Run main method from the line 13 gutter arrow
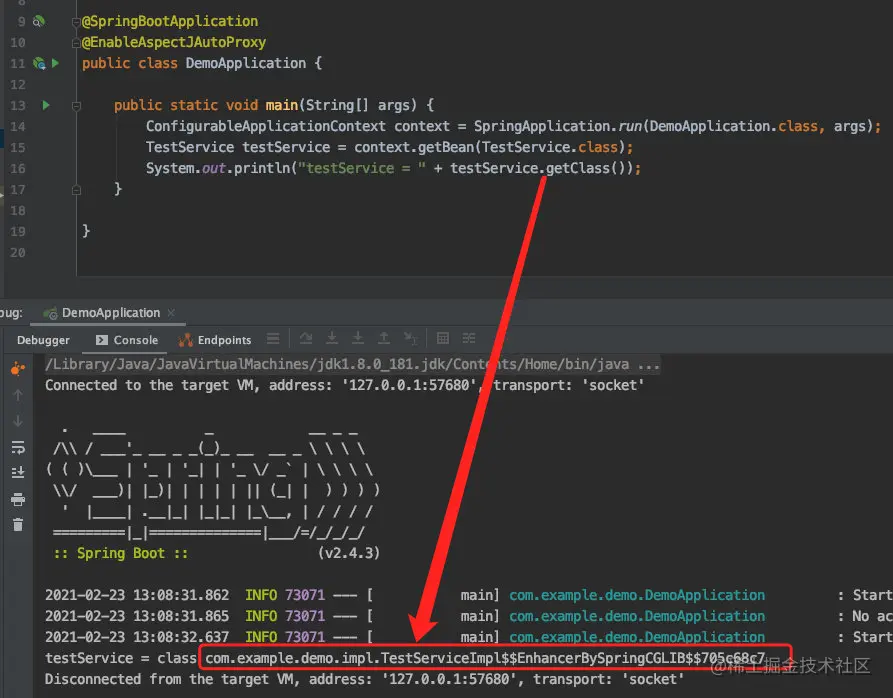 click(x=46, y=105)
